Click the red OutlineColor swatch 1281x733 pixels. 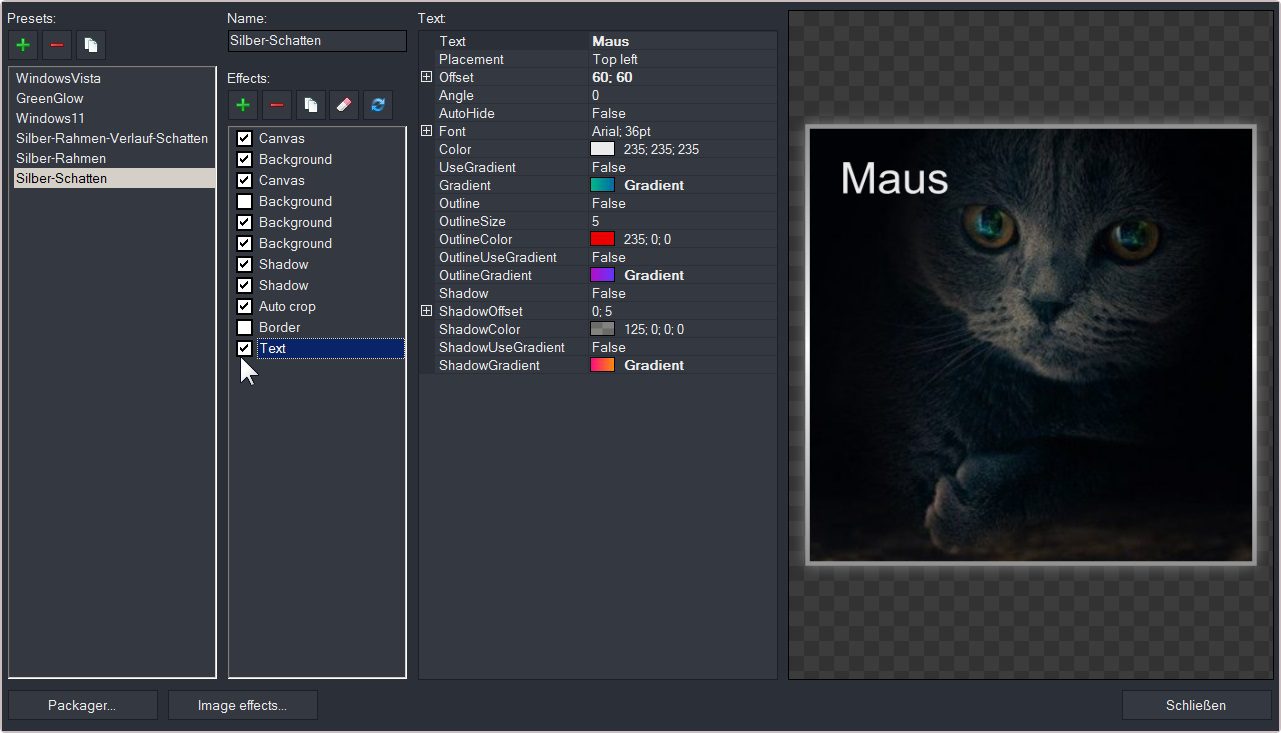point(602,239)
